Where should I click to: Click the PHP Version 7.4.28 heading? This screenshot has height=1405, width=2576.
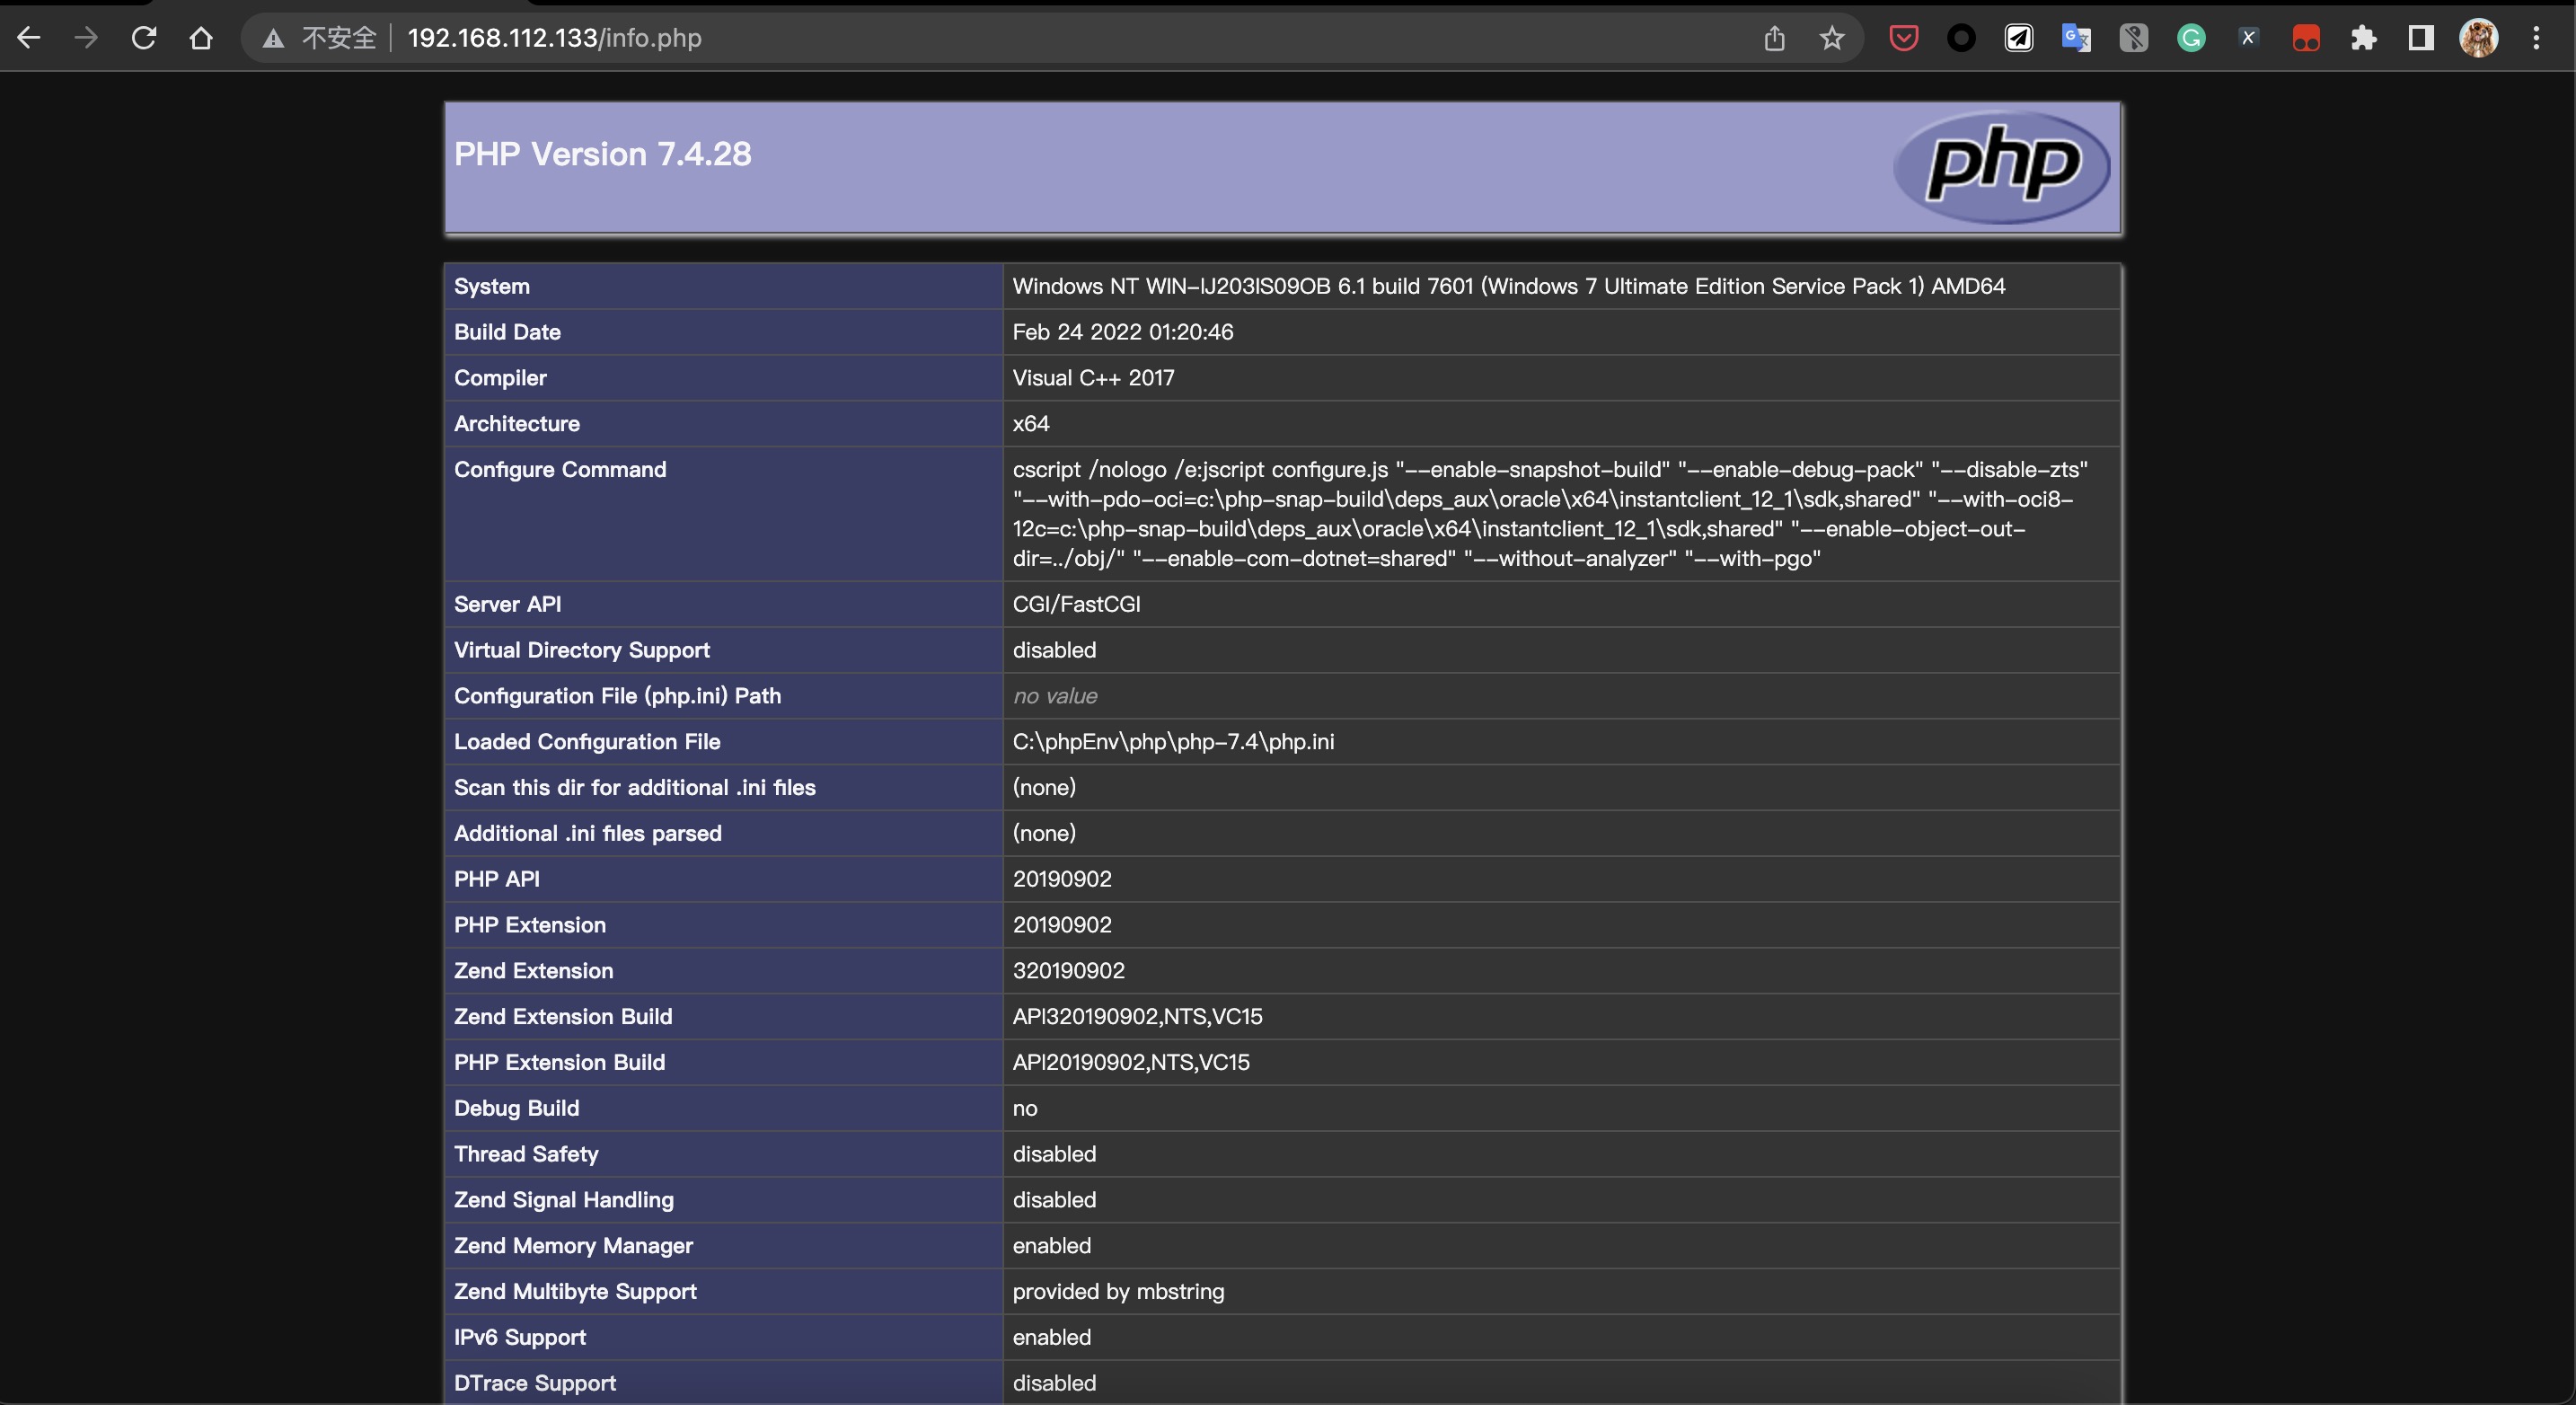click(x=602, y=154)
